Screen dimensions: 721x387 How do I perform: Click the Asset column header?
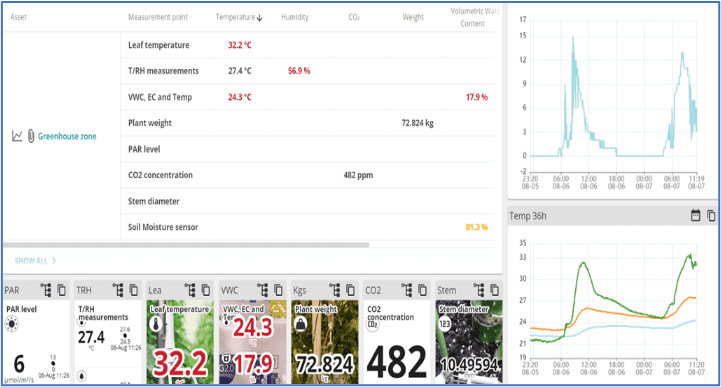18,17
